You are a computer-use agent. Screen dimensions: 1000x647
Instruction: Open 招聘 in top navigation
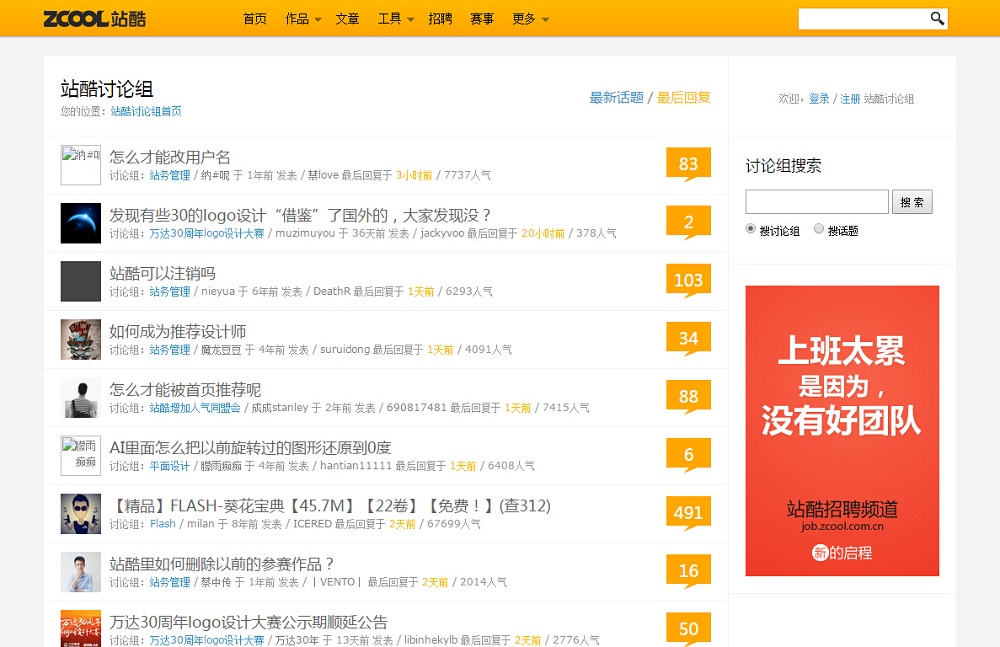click(440, 19)
